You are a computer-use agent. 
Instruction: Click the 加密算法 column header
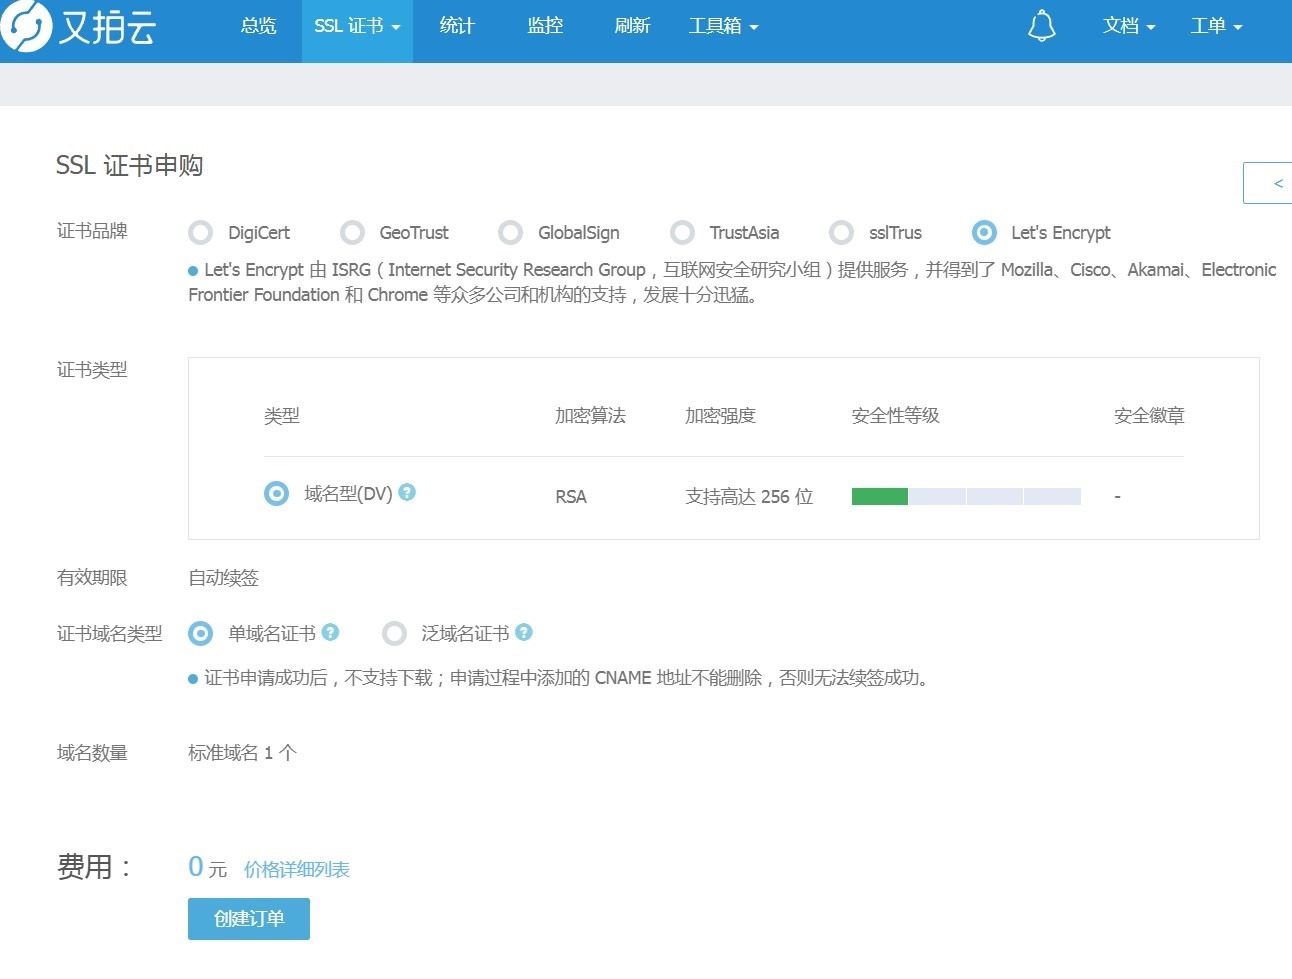(x=591, y=416)
